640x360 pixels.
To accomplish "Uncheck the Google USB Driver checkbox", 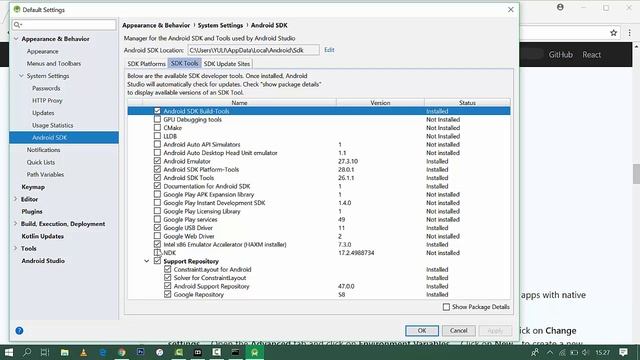I will 157,228.
